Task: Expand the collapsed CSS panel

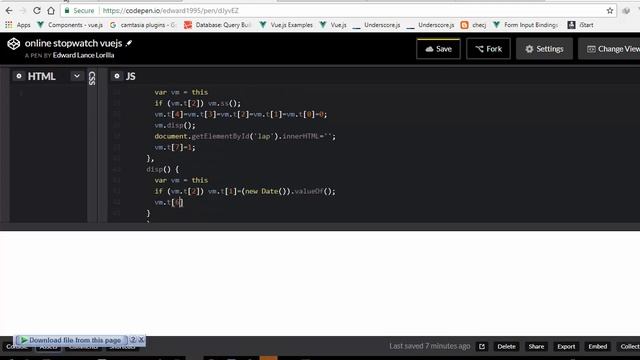Action: click(92, 78)
